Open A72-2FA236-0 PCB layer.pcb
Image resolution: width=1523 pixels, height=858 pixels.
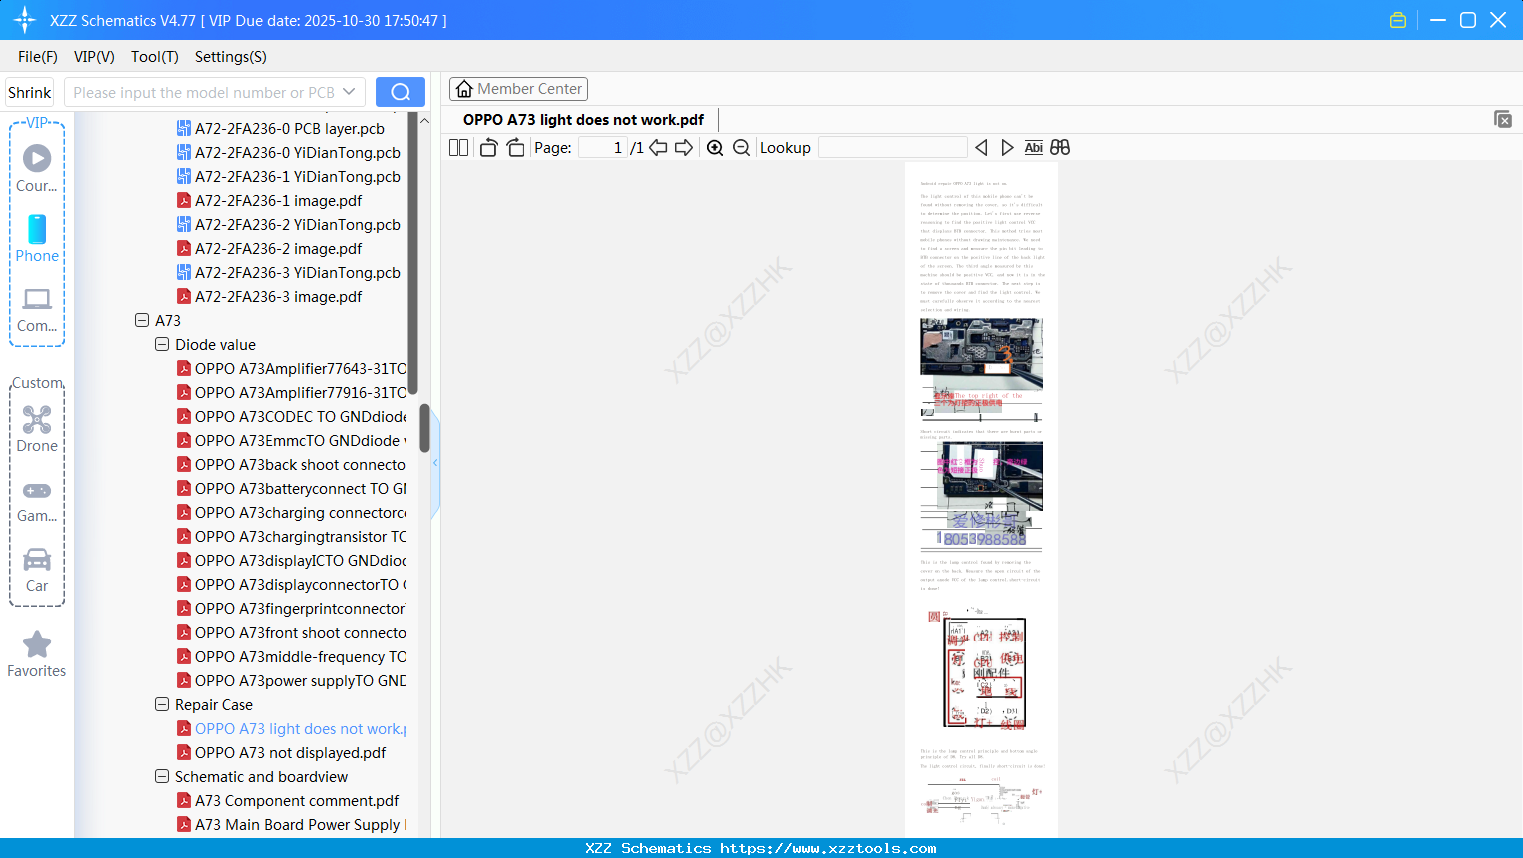pos(281,128)
